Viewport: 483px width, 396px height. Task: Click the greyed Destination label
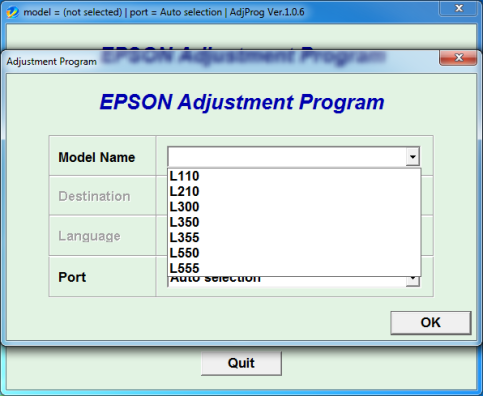[x=94, y=196]
